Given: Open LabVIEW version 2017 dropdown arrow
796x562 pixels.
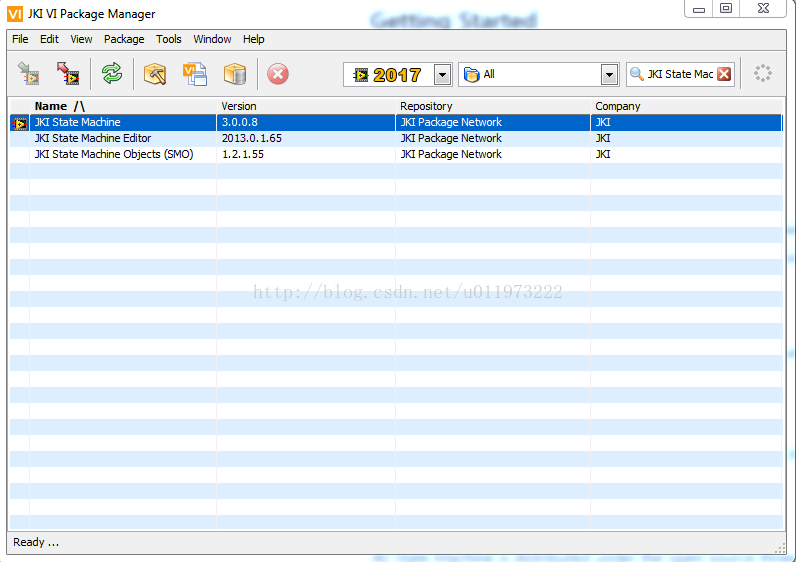Looking at the screenshot, I should coord(442,75).
